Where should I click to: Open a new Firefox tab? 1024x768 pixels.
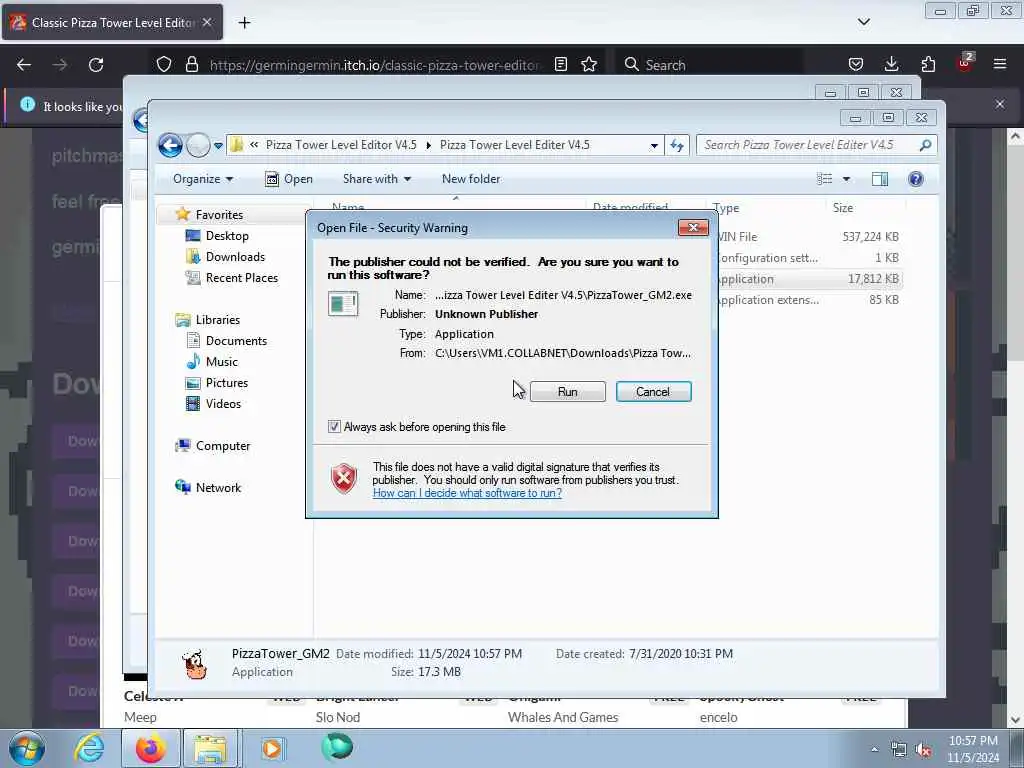[244, 23]
